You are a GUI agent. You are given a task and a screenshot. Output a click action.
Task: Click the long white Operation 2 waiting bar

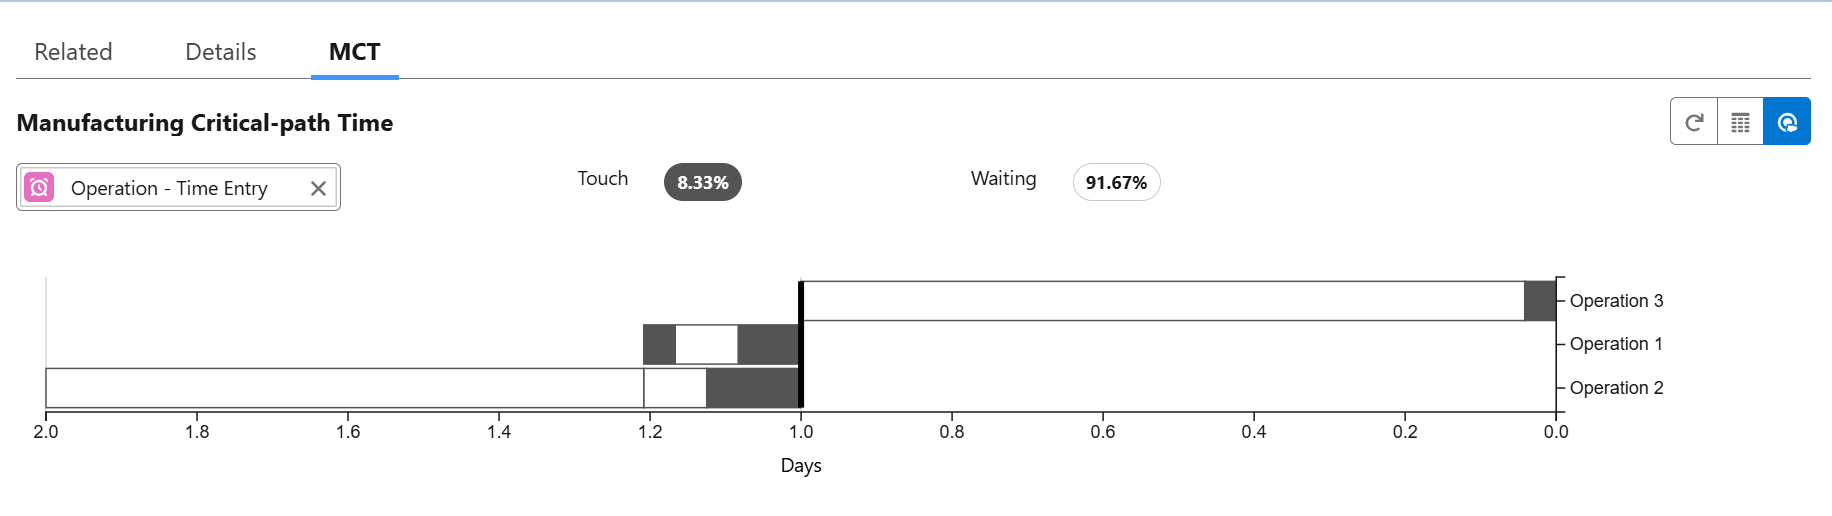tap(344, 388)
